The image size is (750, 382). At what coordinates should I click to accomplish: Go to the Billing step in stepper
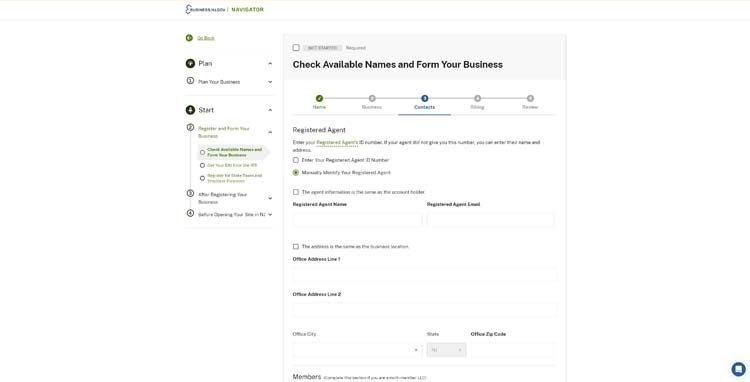point(477,102)
